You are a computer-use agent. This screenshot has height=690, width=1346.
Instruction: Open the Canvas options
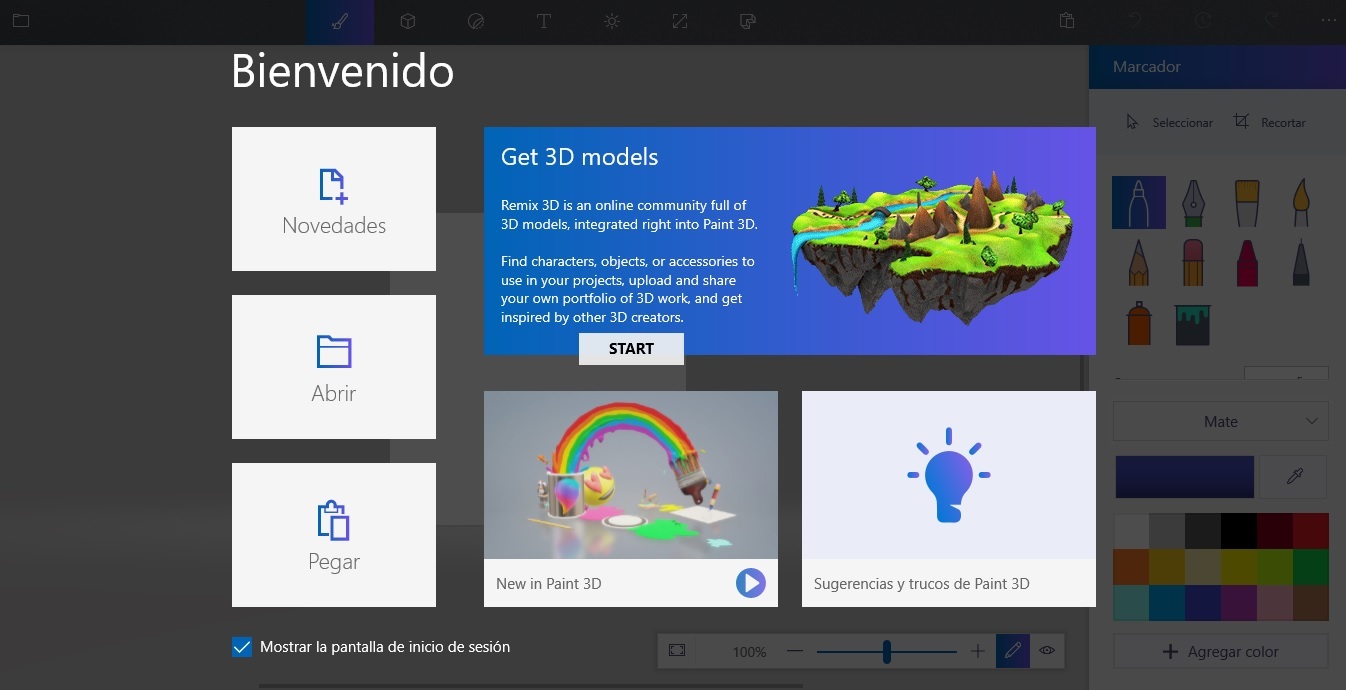tap(680, 21)
